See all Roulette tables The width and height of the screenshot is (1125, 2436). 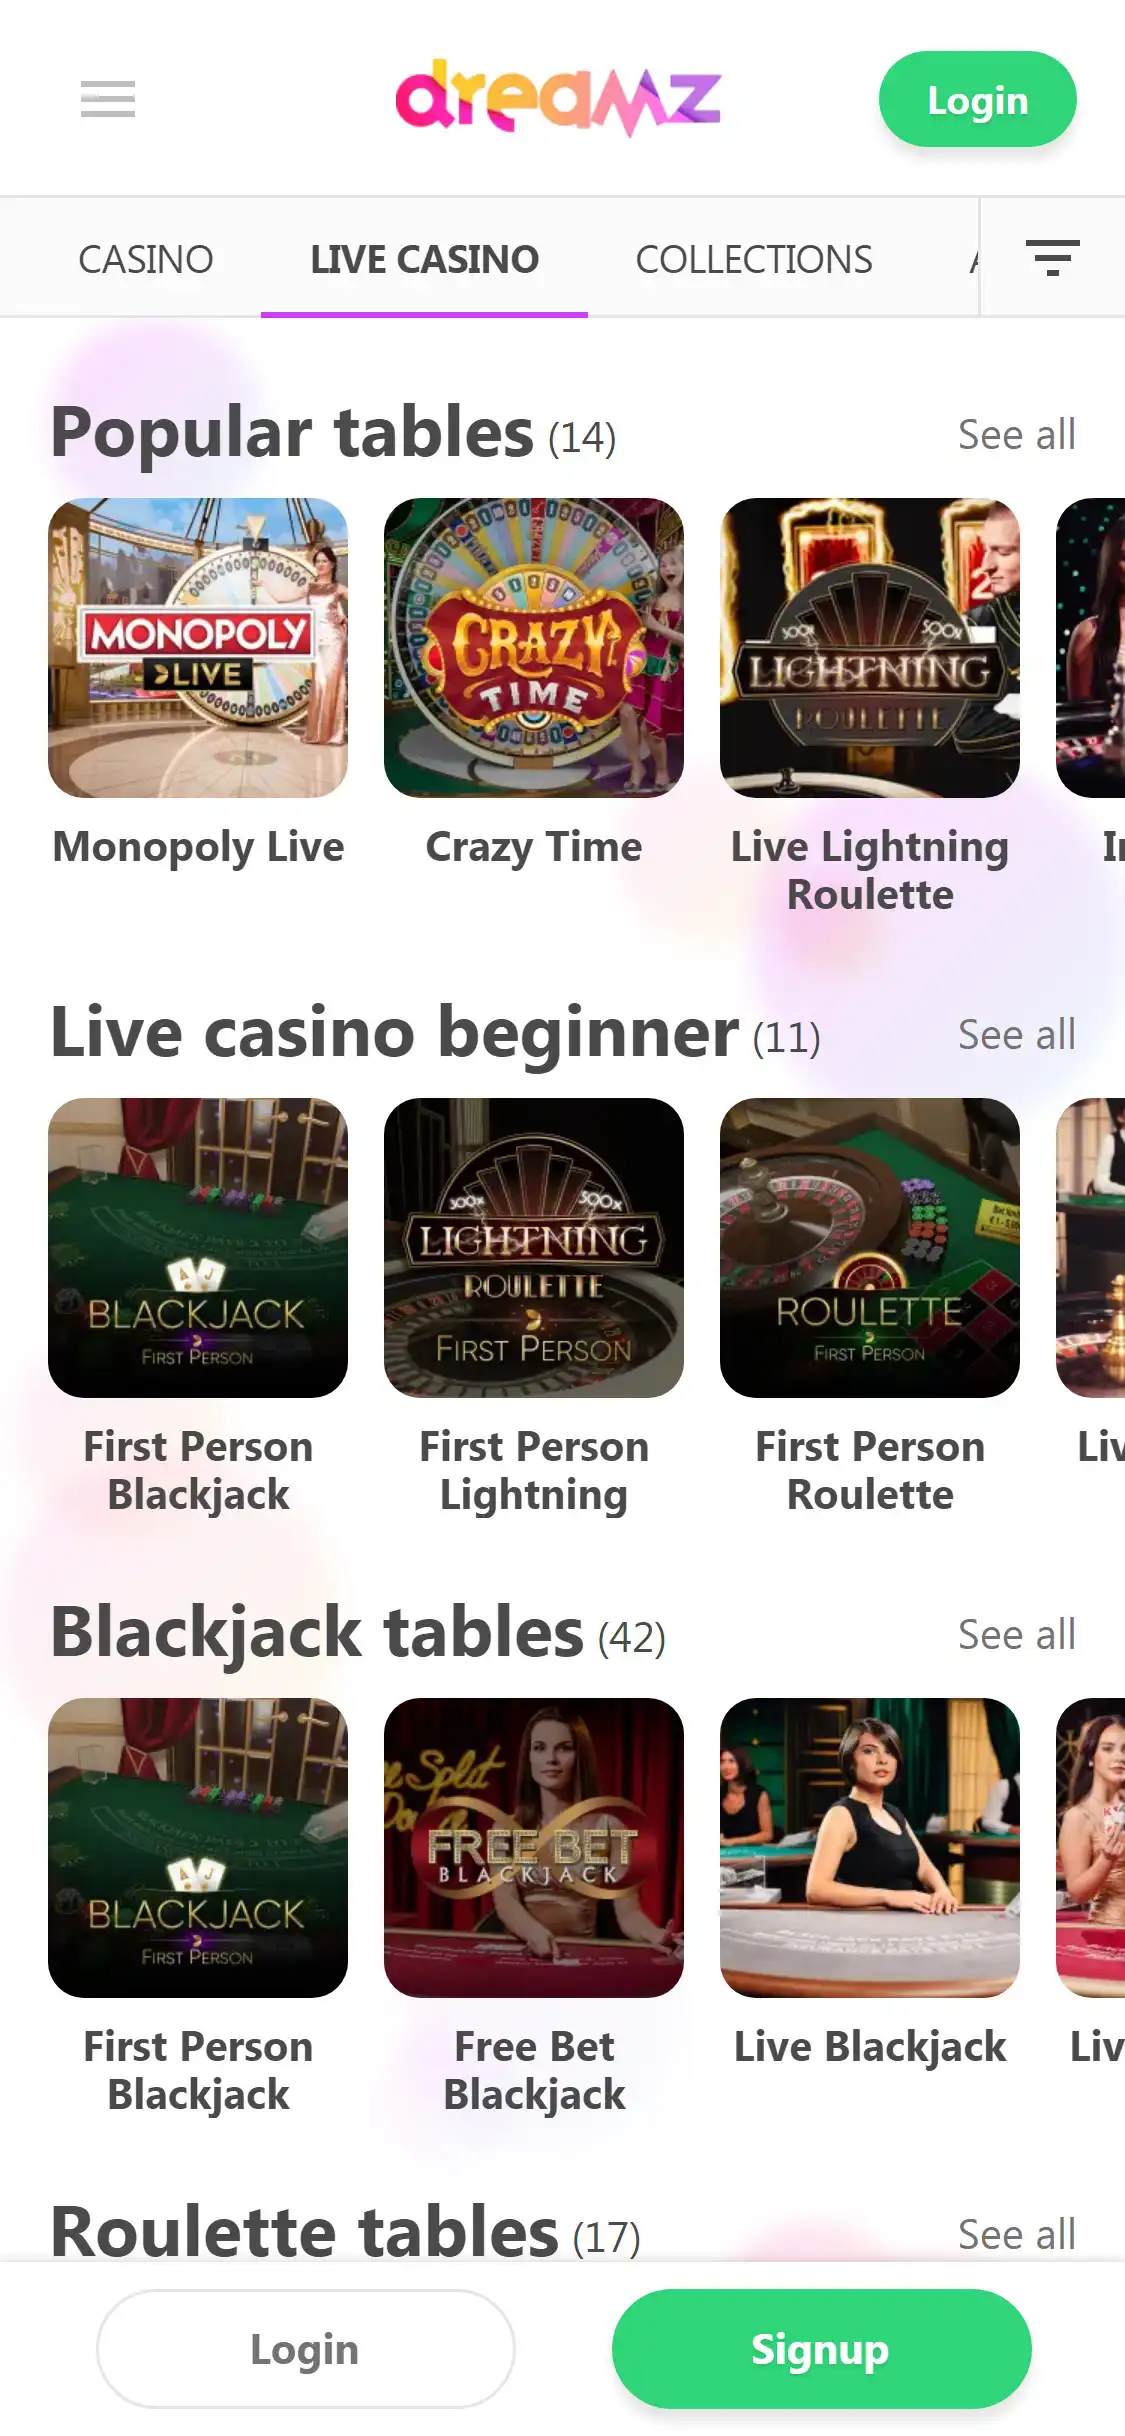(1016, 2235)
